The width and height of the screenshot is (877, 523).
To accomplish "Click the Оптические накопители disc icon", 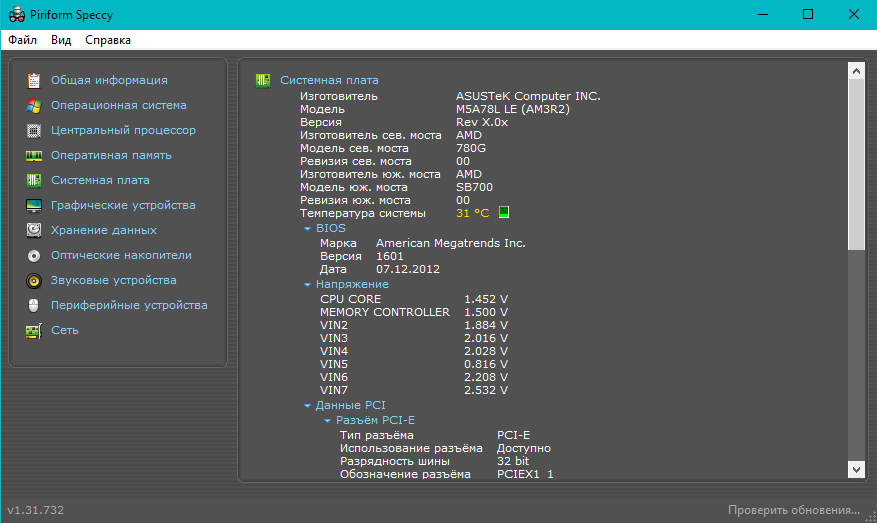I will pos(34,256).
